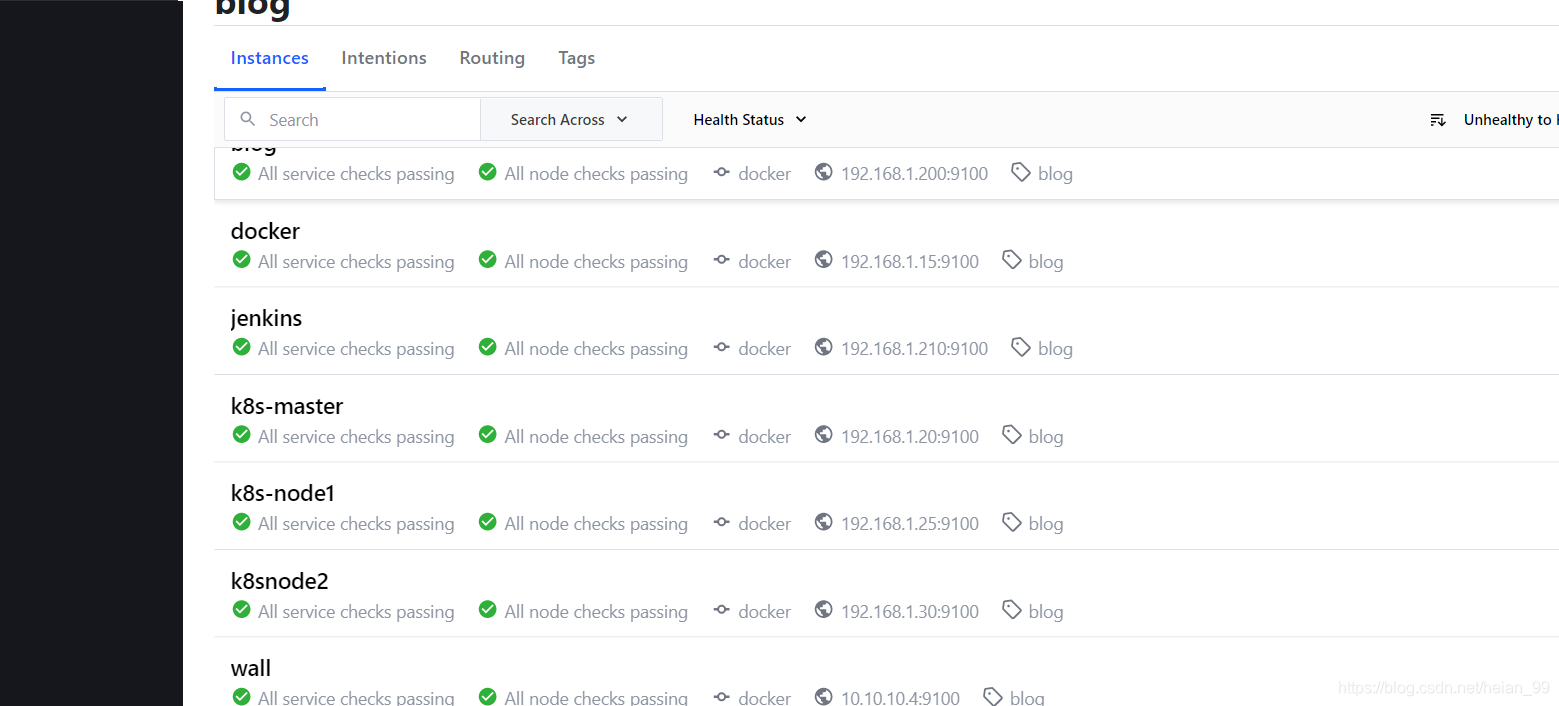Click service check passing icon in k8s-node1 row
Image resolution: width=1559 pixels, height=706 pixels.
click(x=241, y=522)
